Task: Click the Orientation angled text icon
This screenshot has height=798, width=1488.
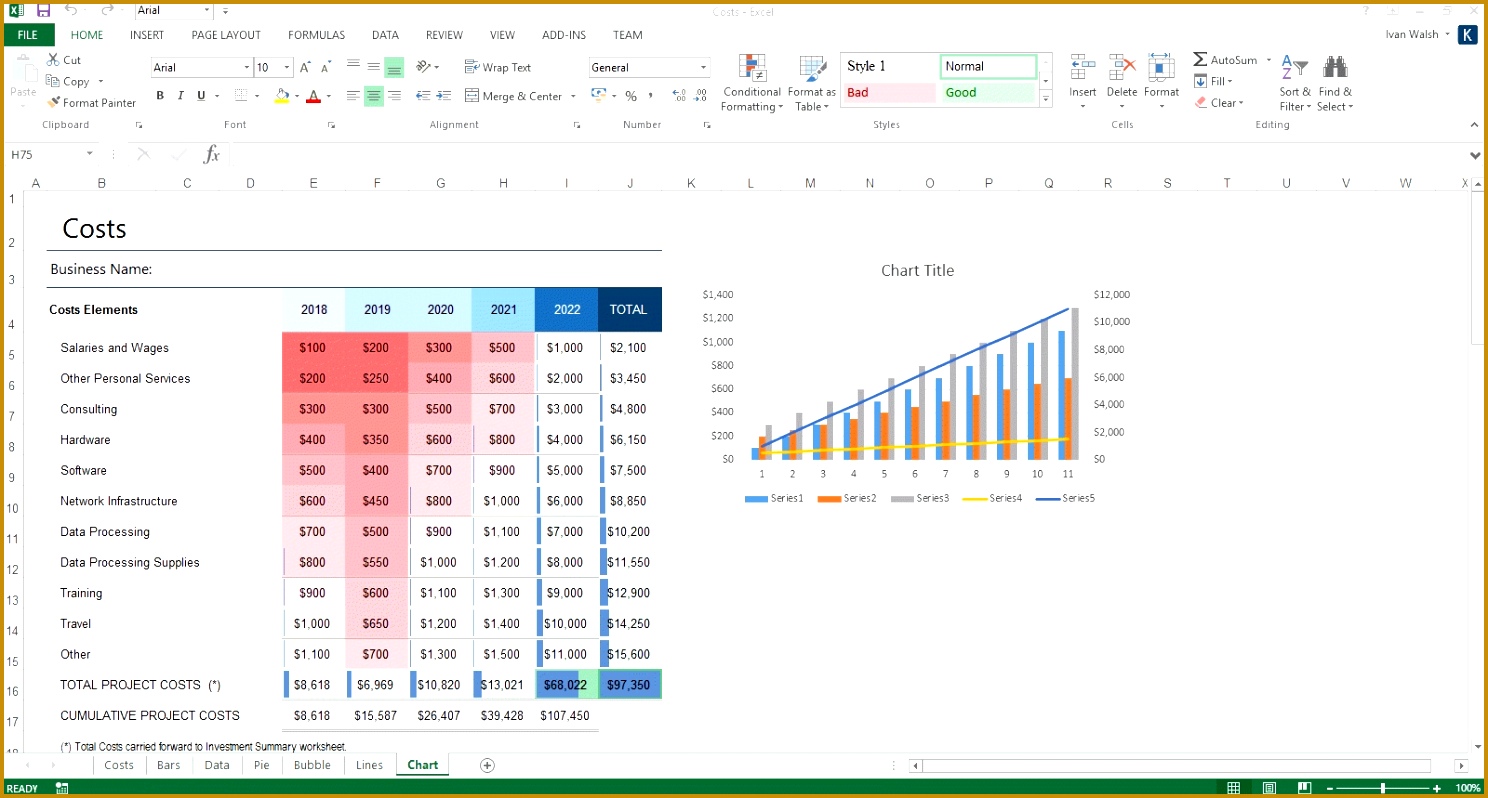Action: (424, 67)
